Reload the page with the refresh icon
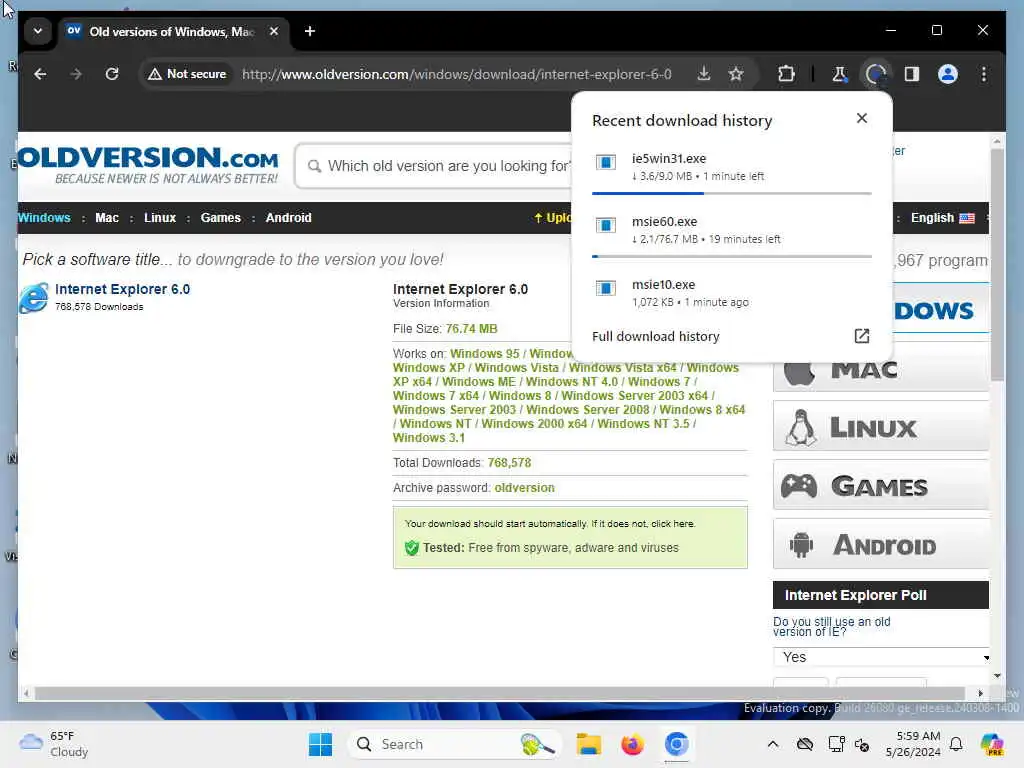Viewport: 1024px width, 768px height. pos(112,74)
